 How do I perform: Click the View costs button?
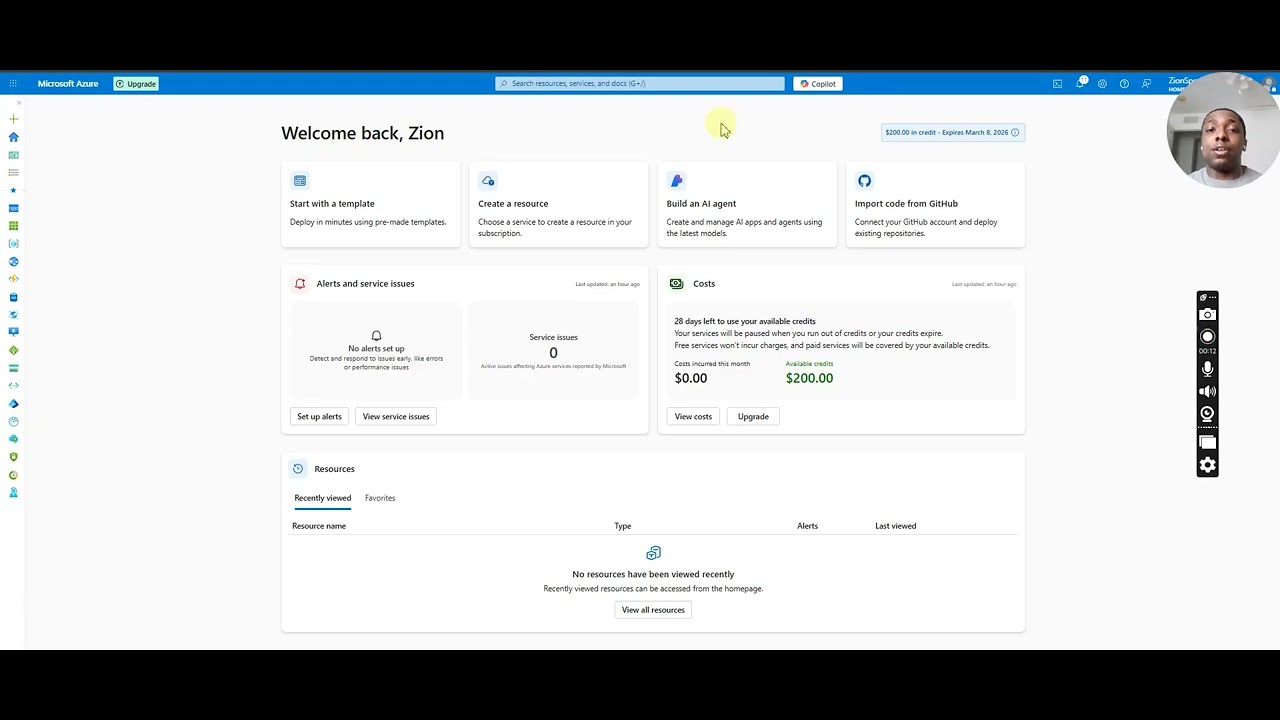tap(693, 416)
